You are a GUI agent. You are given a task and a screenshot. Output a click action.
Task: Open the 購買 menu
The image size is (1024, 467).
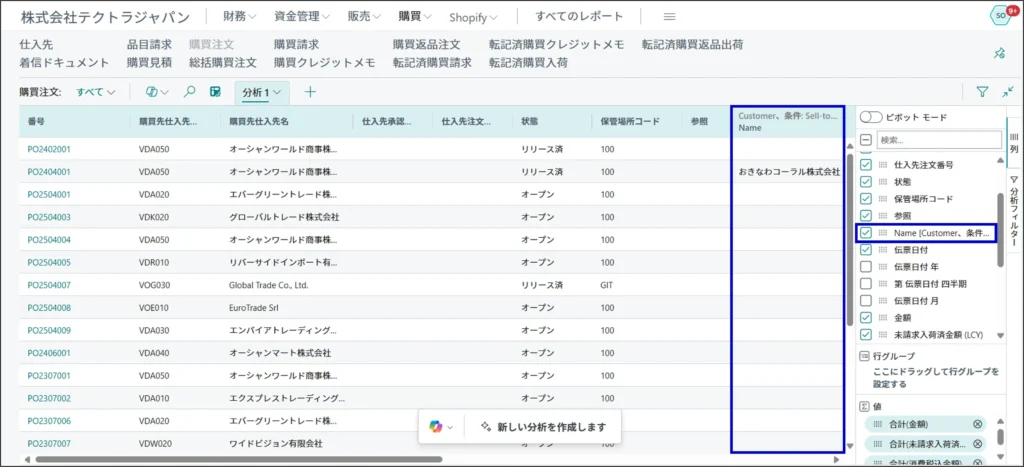pyautogui.click(x=415, y=17)
